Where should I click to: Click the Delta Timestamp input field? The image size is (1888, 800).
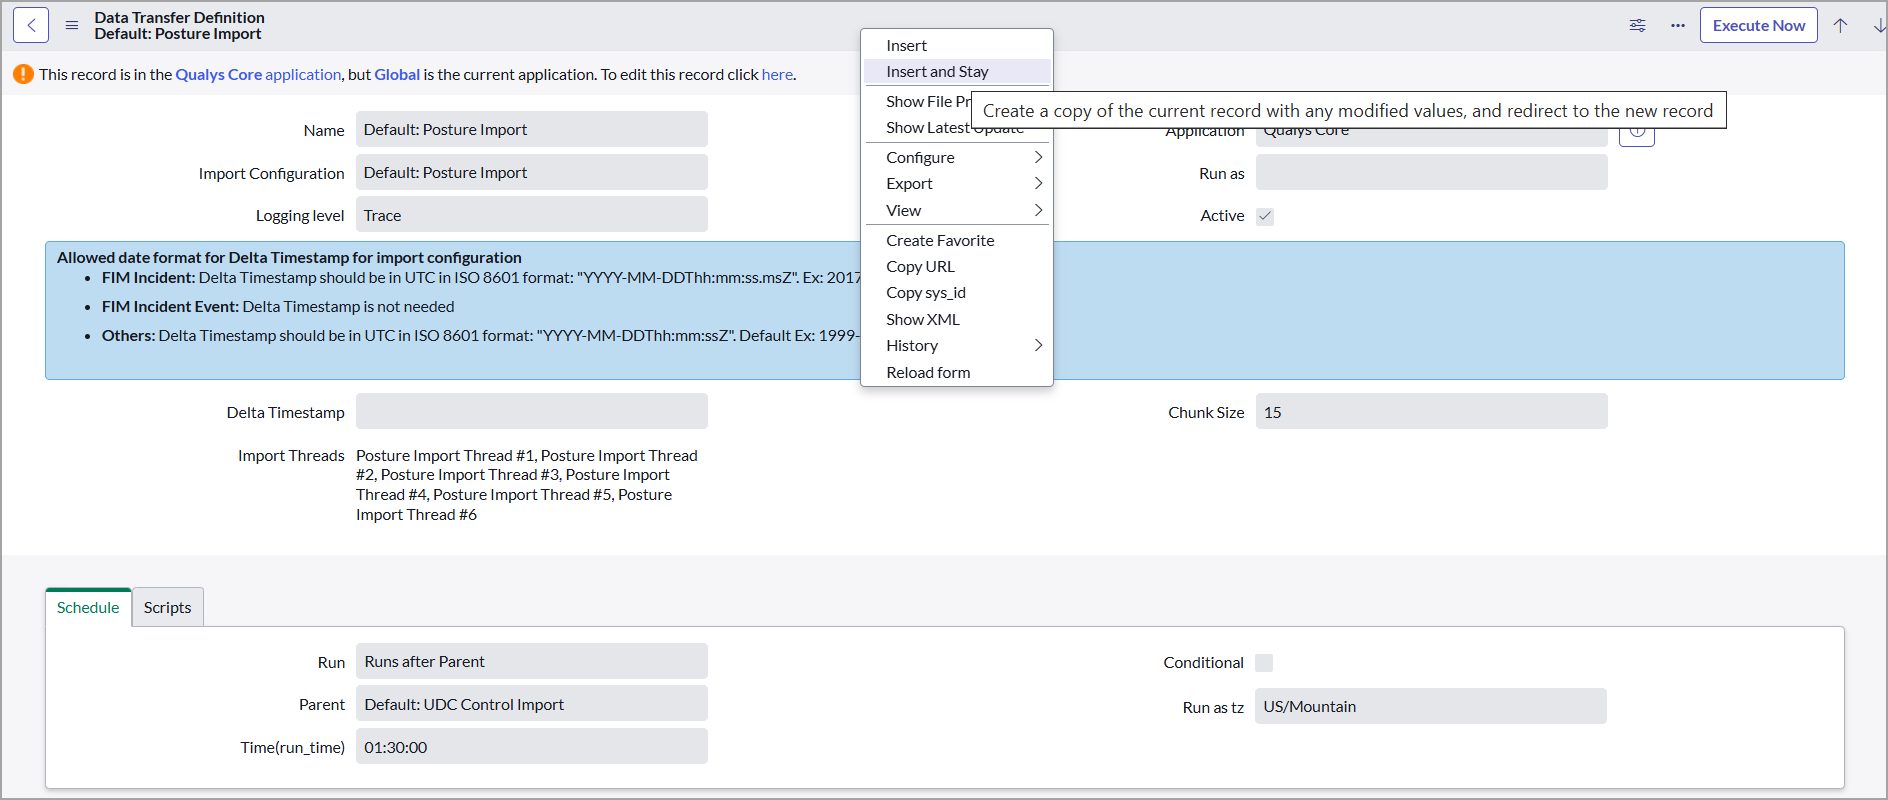pos(532,411)
